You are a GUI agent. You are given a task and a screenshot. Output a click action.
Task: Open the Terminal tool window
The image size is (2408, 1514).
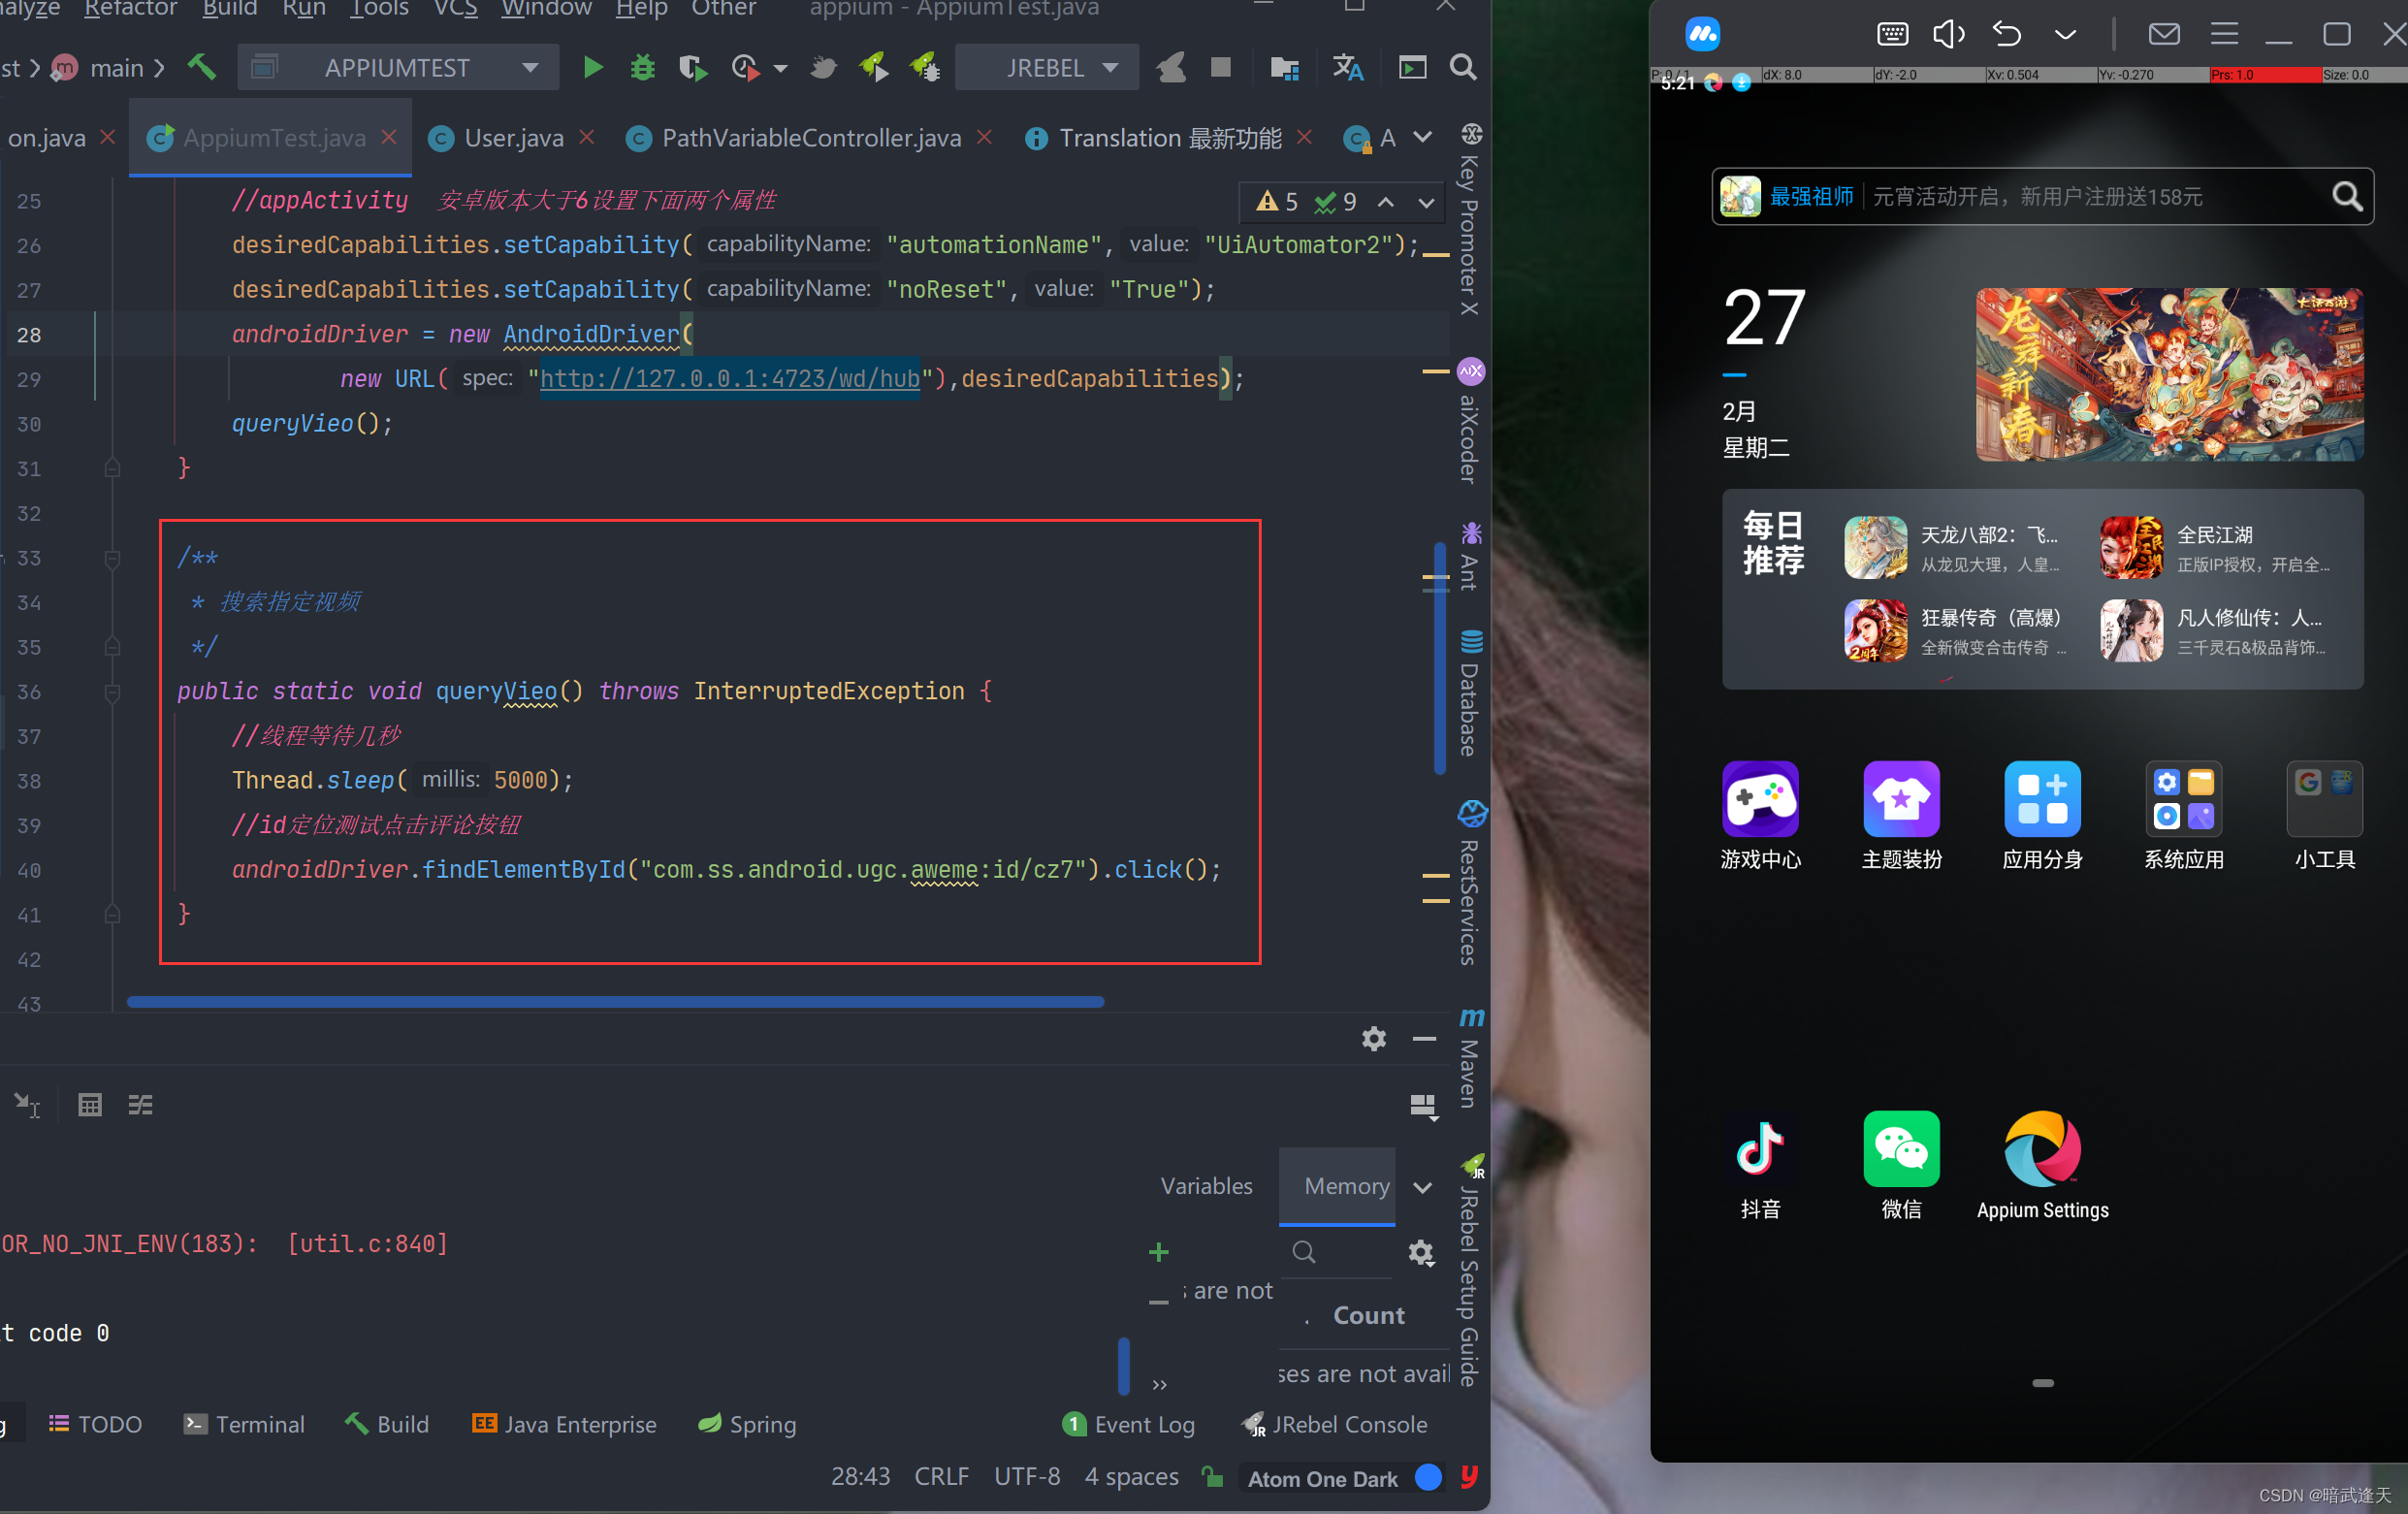[245, 1424]
